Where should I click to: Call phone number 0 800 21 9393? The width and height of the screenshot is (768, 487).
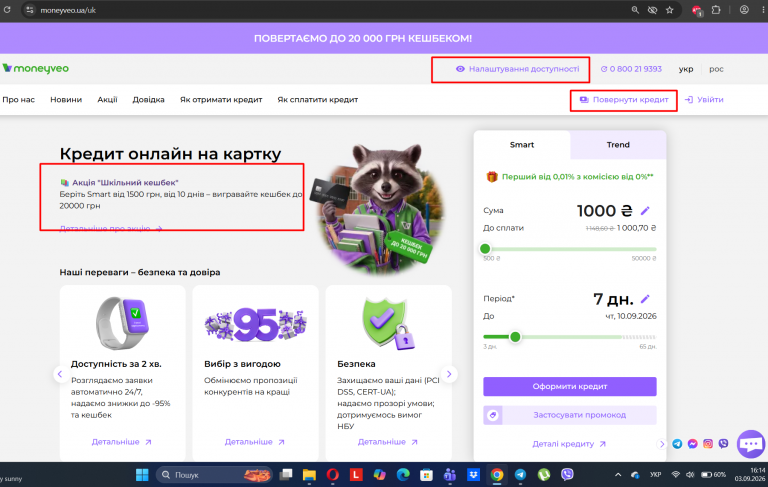tap(631, 69)
